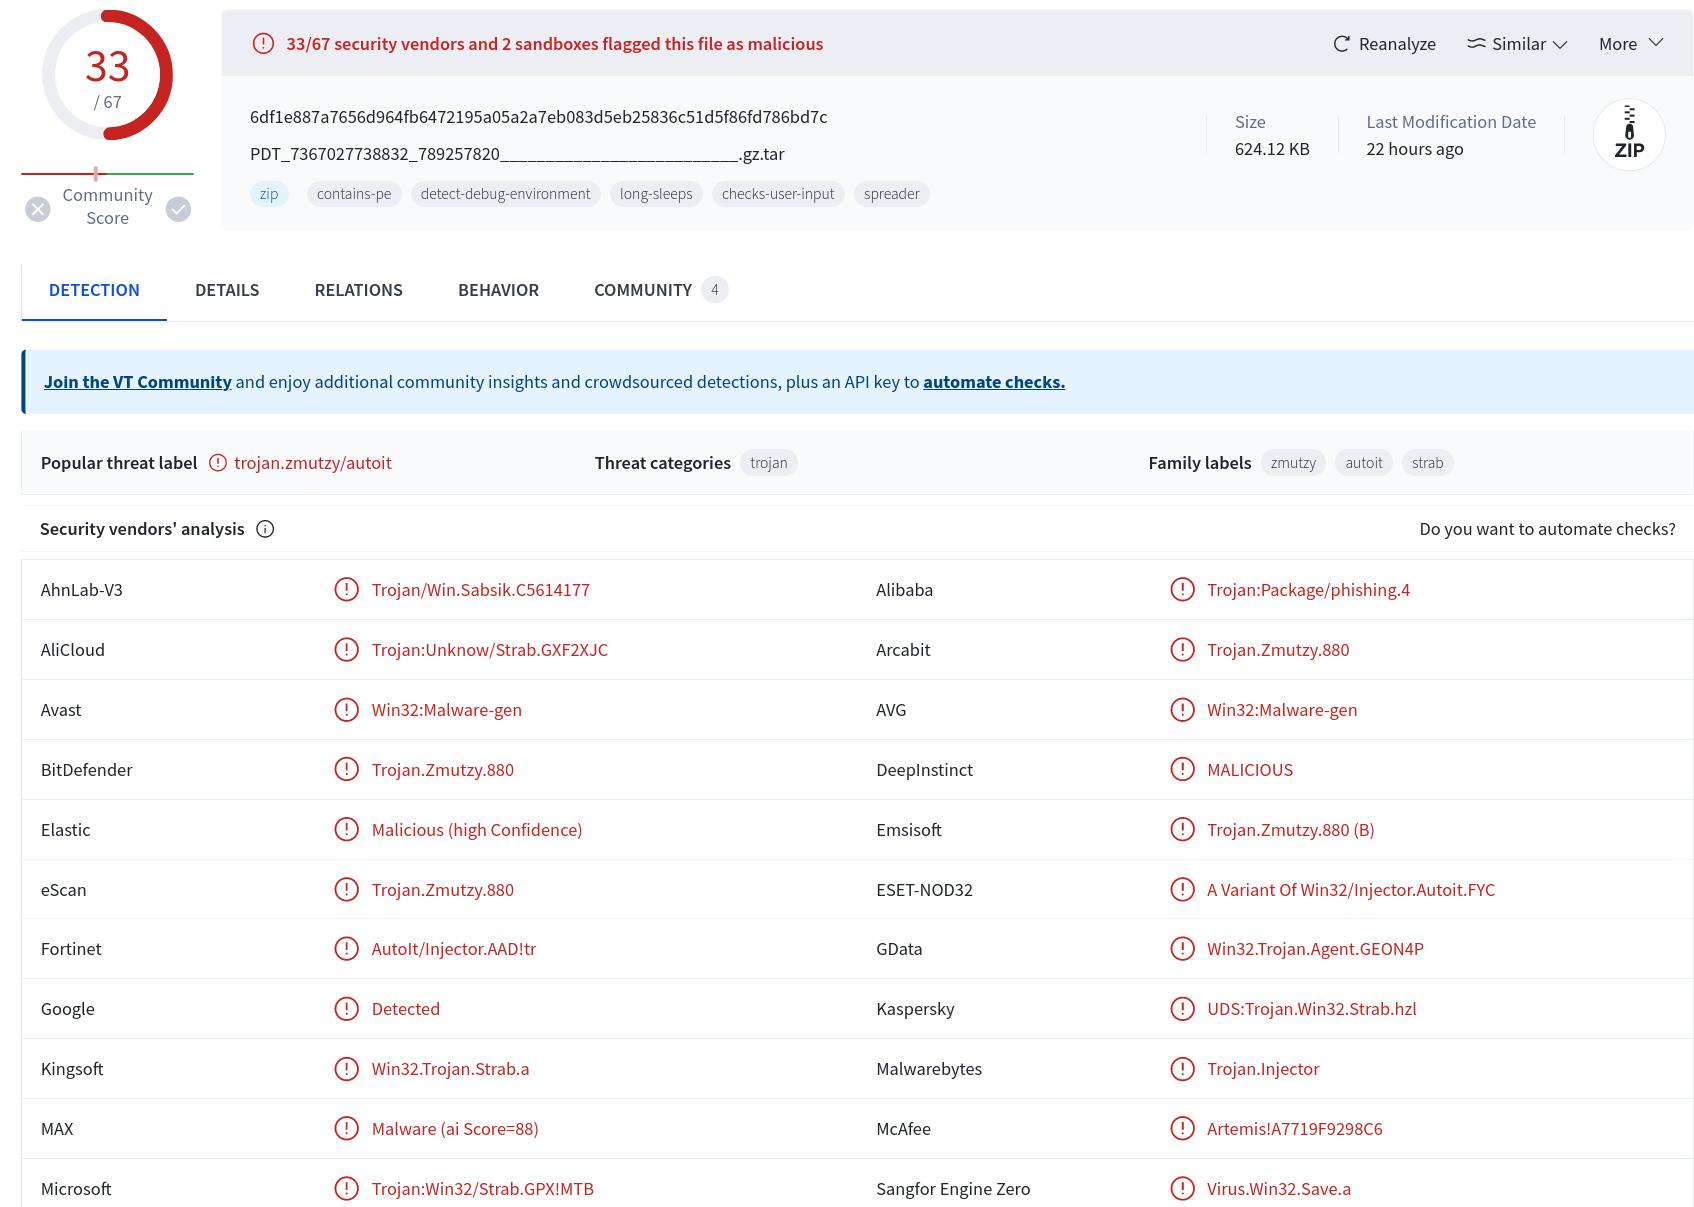Click the alert icon next to trojan.zmutzy/autoit

(218, 463)
